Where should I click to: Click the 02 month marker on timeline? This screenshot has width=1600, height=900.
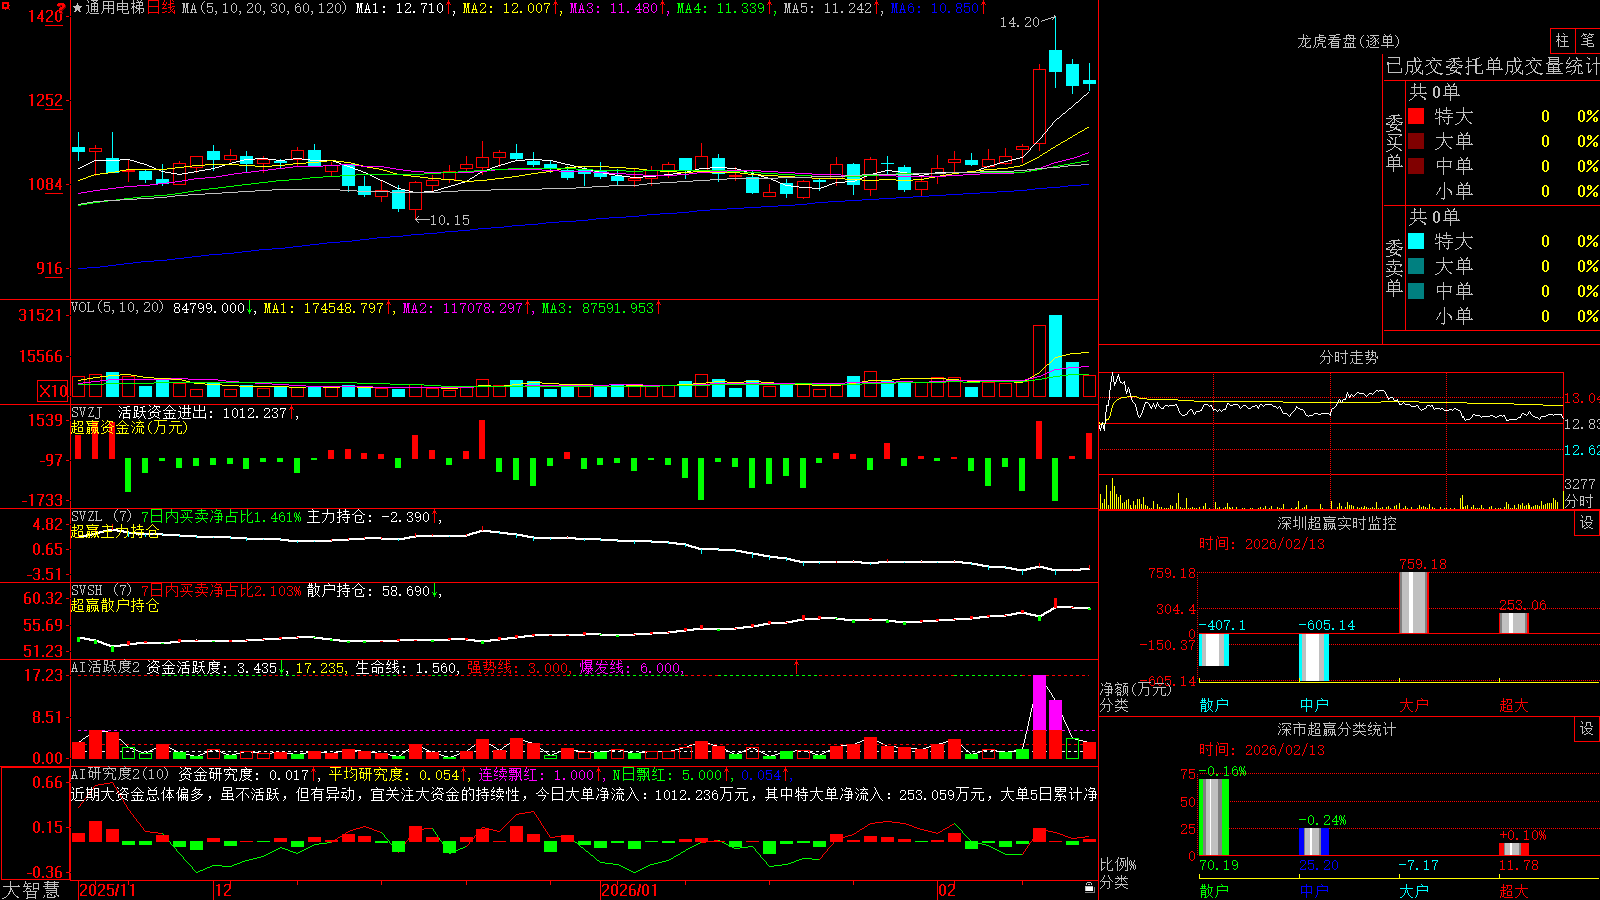947,890
